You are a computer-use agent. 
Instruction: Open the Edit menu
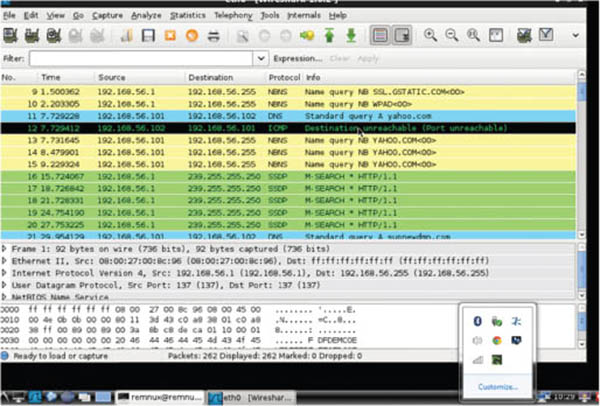31,16
